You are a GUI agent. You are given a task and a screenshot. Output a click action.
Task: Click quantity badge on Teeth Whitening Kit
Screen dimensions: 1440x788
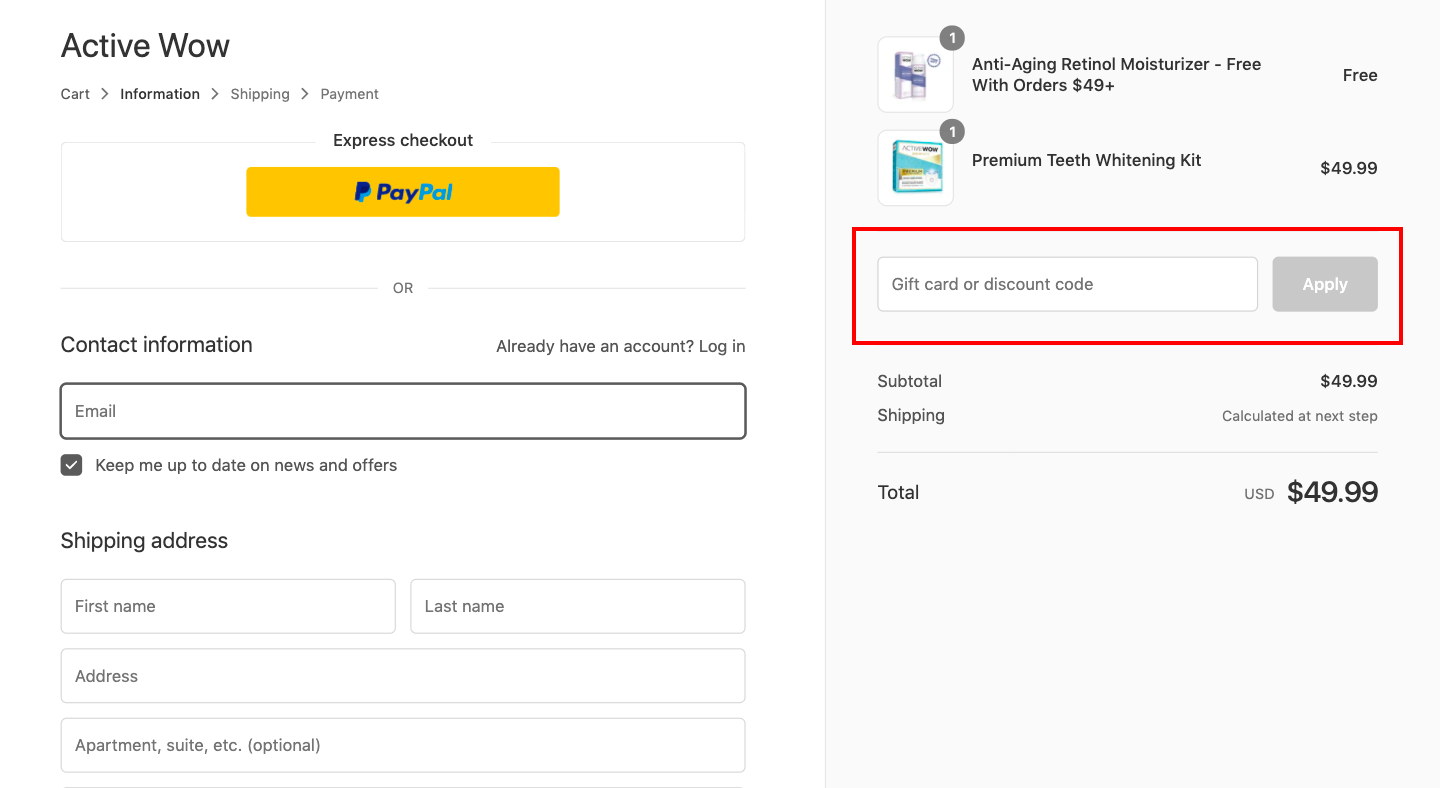tap(952, 132)
